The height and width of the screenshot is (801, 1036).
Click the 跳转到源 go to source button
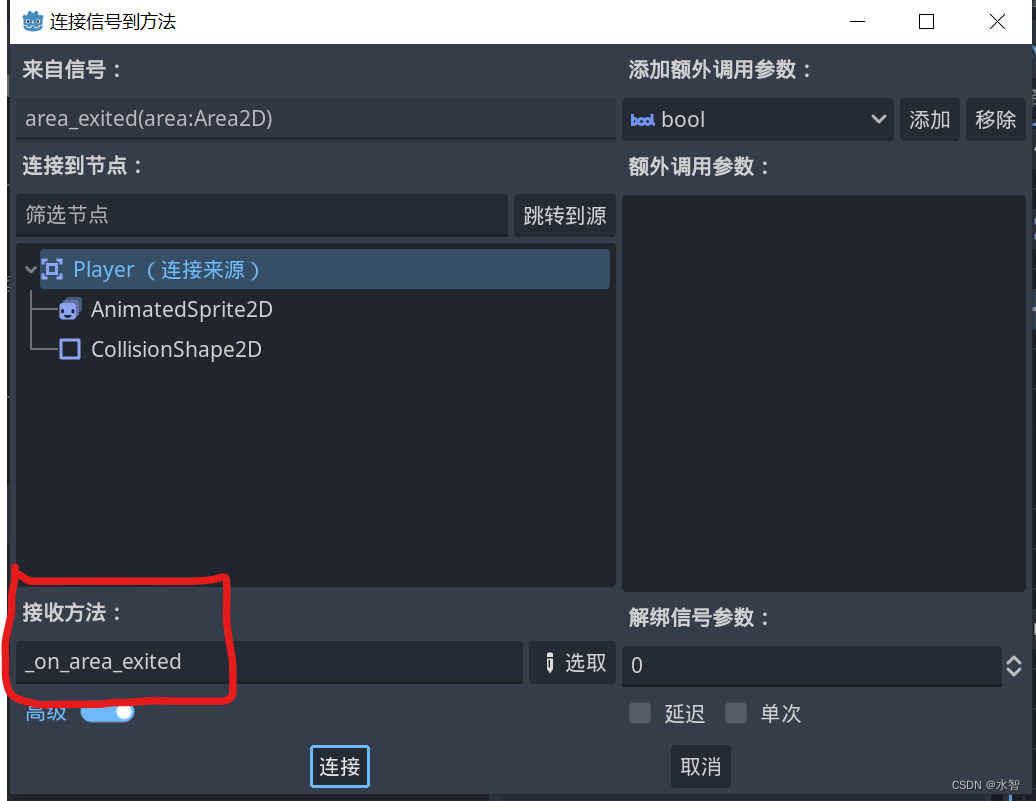coord(565,215)
